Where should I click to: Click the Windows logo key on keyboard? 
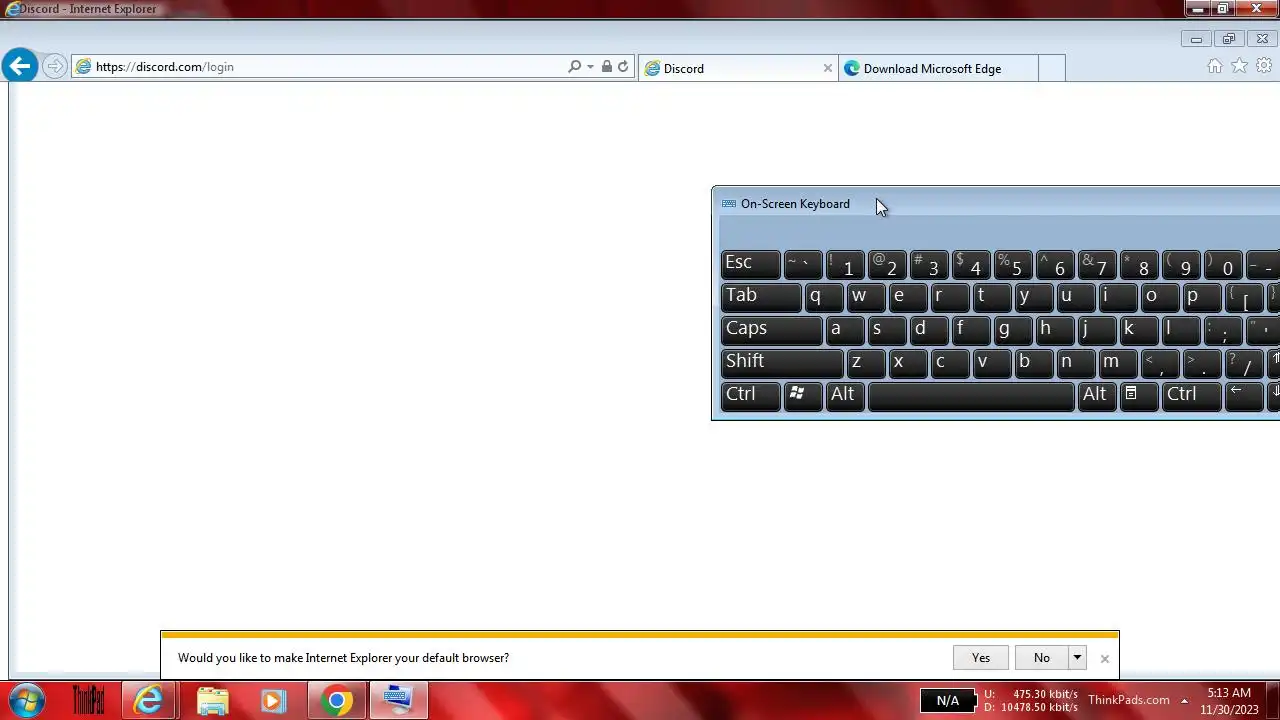click(x=802, y=396)
